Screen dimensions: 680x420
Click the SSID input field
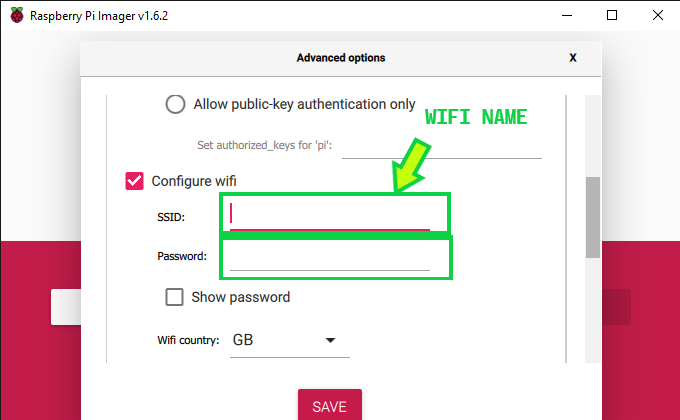tap(330, 215)
